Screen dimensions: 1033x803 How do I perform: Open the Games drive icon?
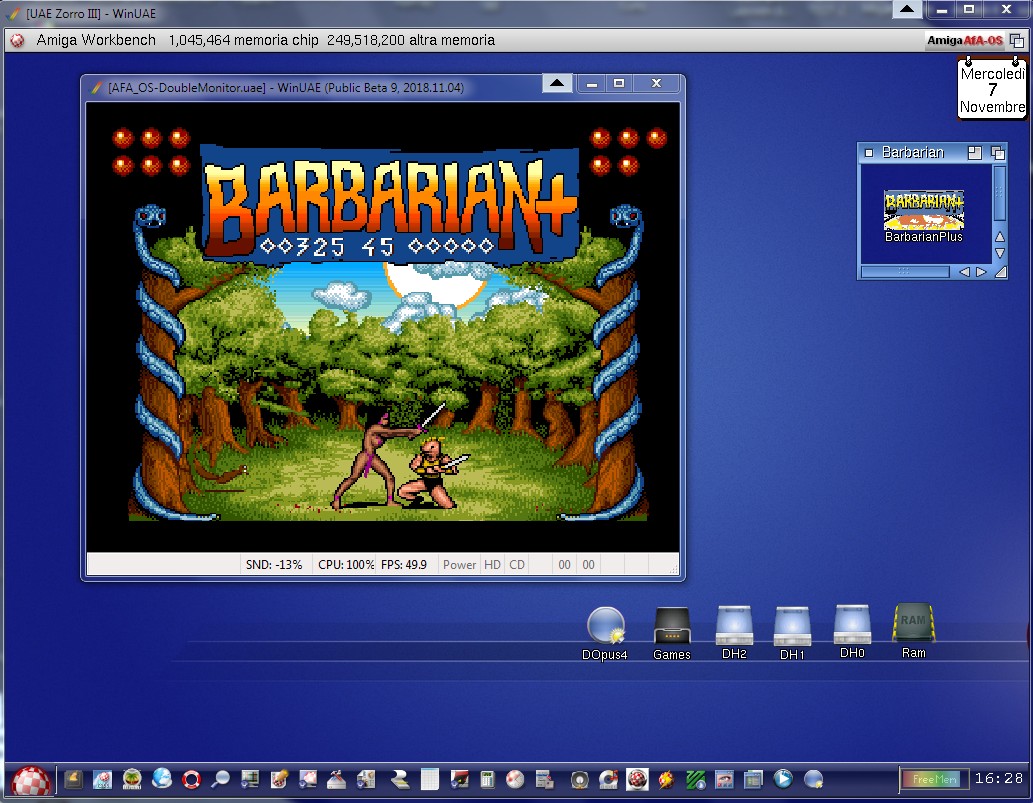coord(671,626)
